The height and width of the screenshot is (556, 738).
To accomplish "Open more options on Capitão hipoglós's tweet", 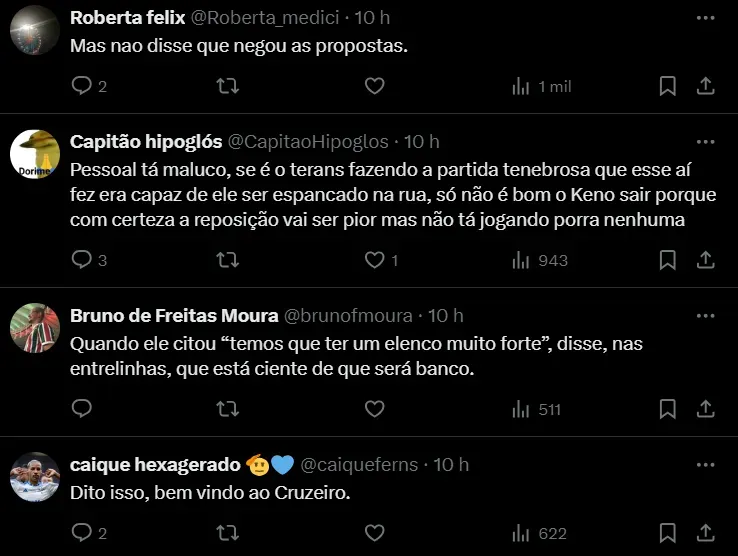I will [705, 142].
